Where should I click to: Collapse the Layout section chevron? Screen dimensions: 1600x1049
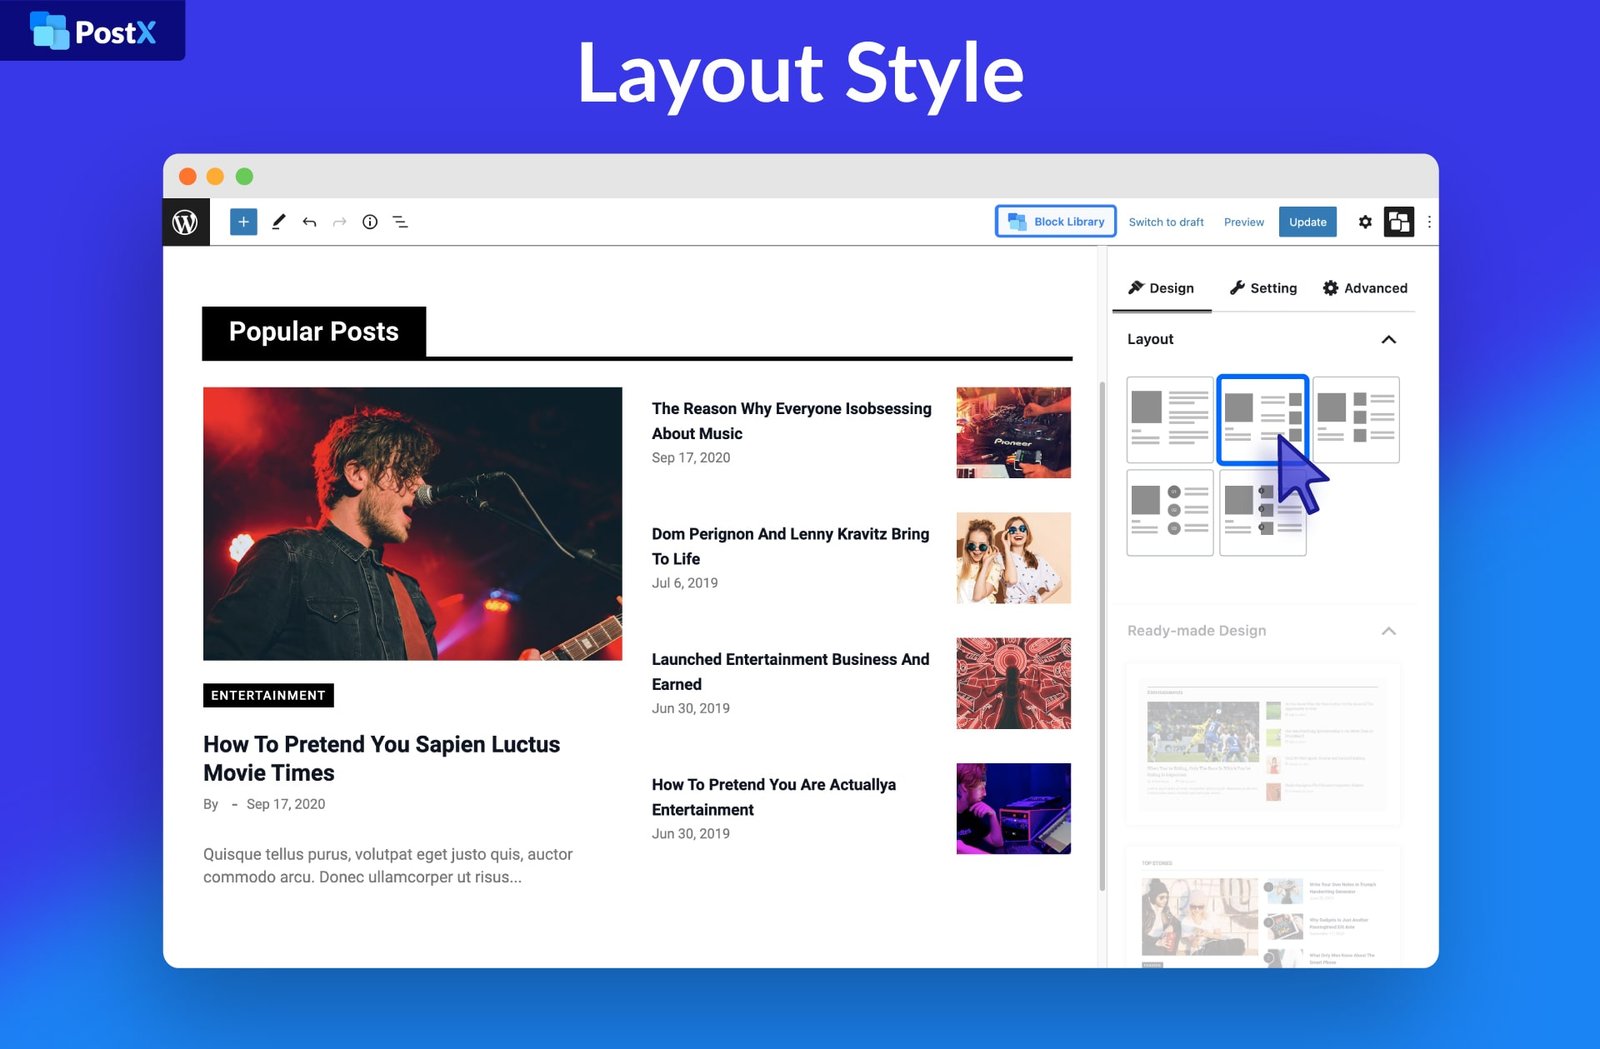[x=1389, y=340]
